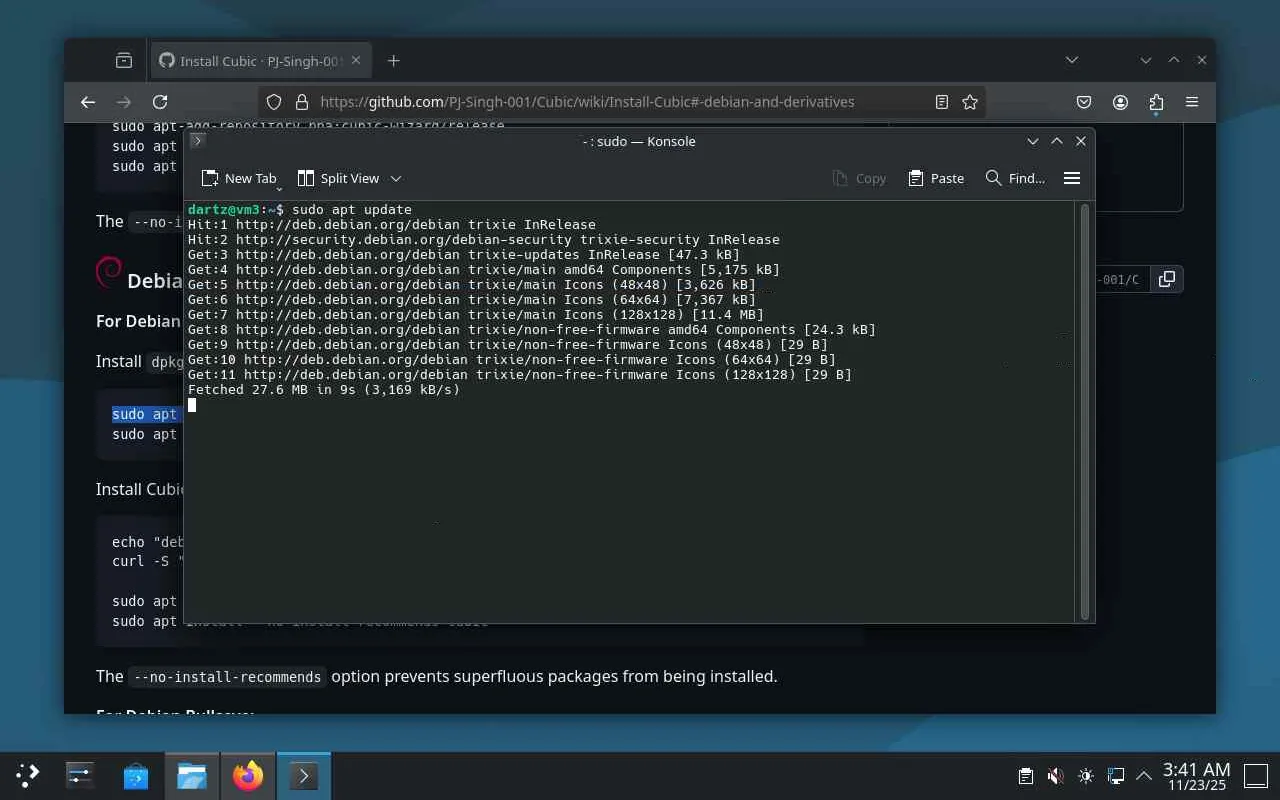Image resolution: width=1280 pixels, height=800 pixels.
Task: Click the 'Hit:1' trixie InRelease line
Action: [392, 225]
